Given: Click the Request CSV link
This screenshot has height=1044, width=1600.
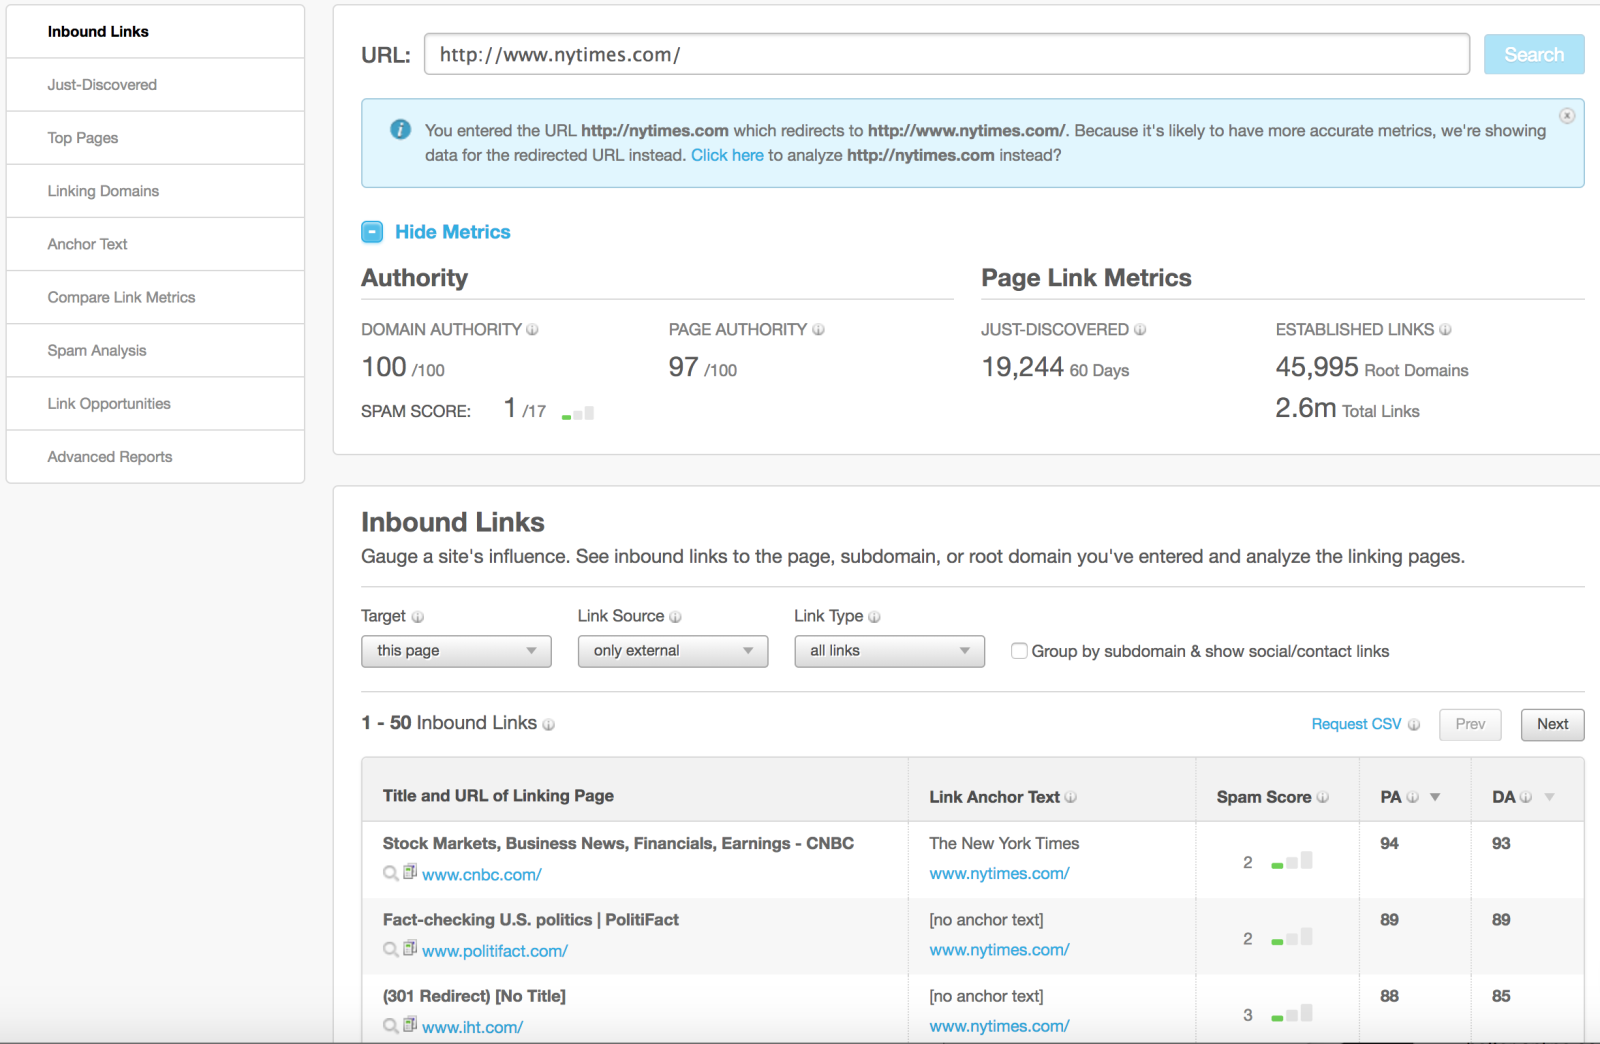Looking at the screenshot, I should (1356, 724).
